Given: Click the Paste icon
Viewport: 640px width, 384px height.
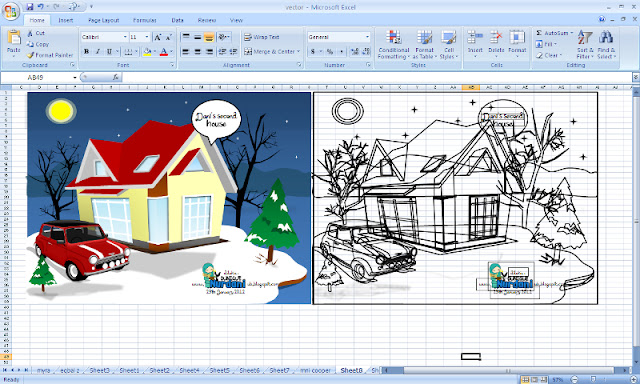Looking at the screenshot, I should pos(13,38).
